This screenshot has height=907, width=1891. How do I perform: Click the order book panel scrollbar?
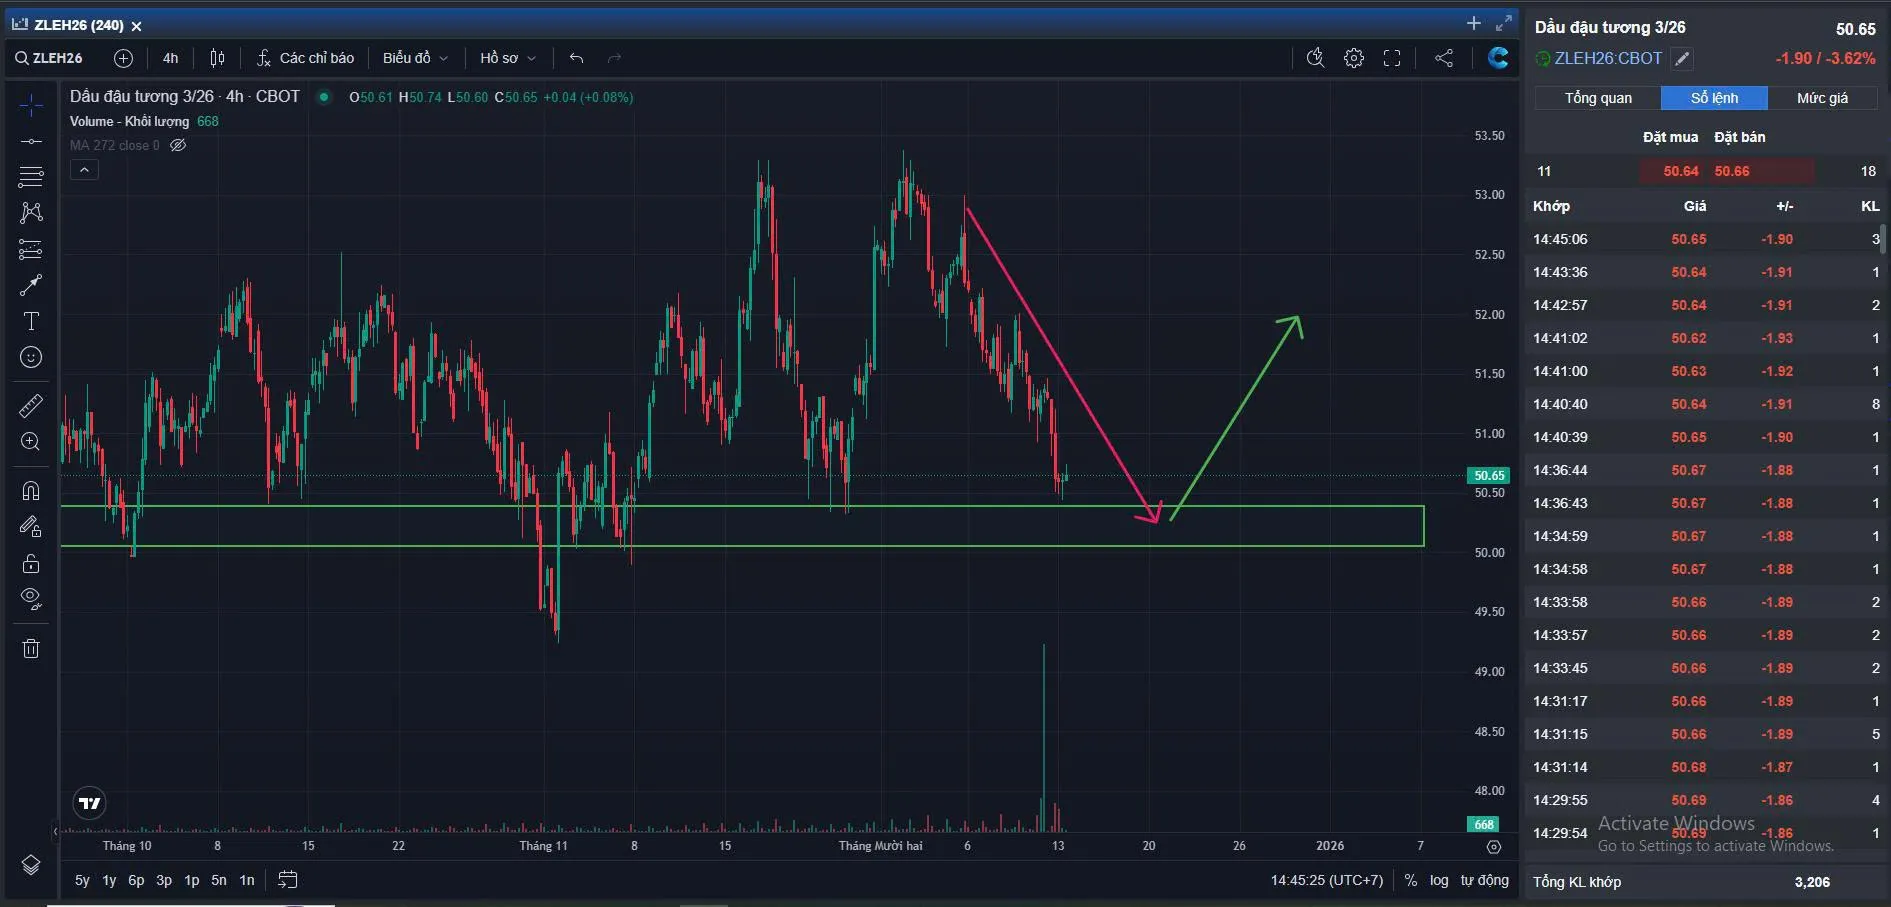coord(1883,240)
